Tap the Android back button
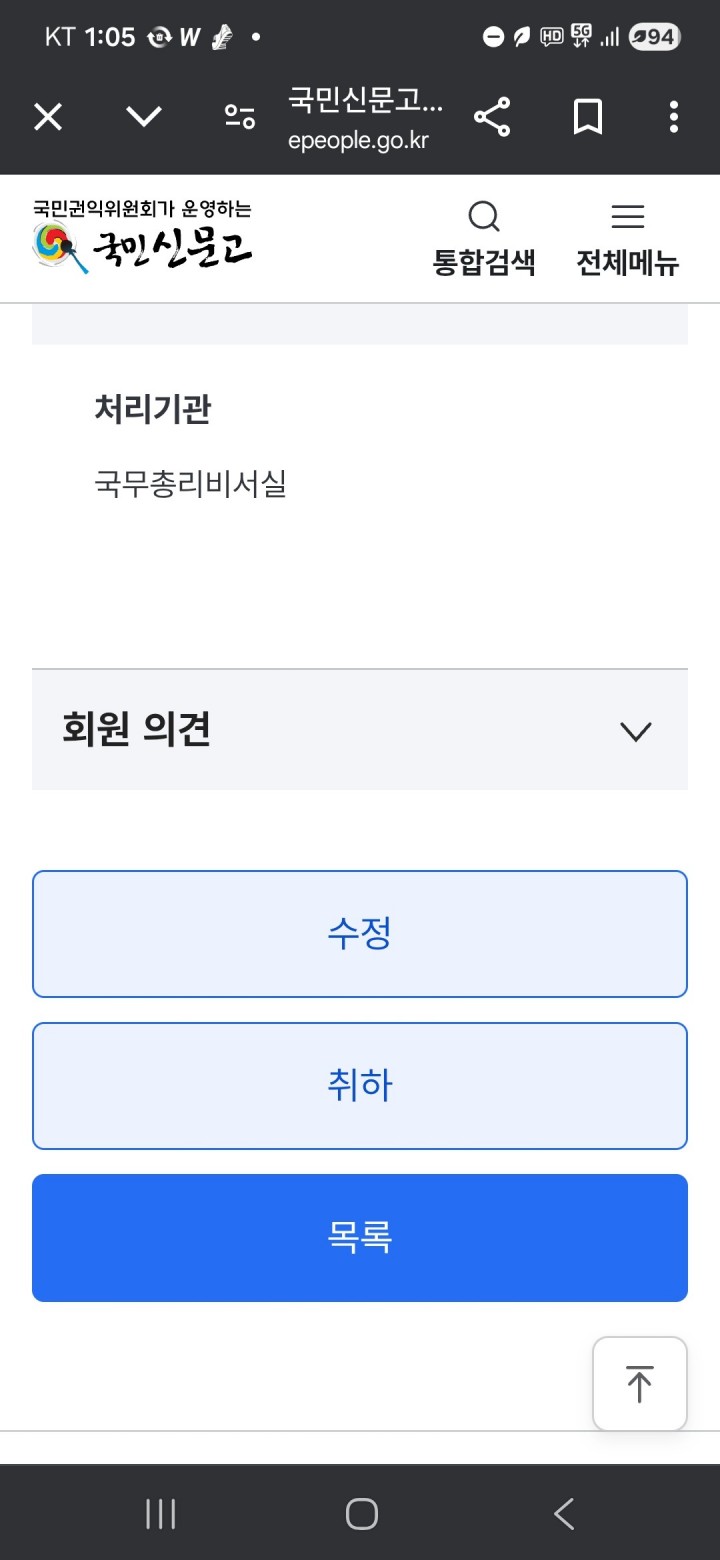The width and height of the screenshot is (720, 1560). [x=564, y=1514]
